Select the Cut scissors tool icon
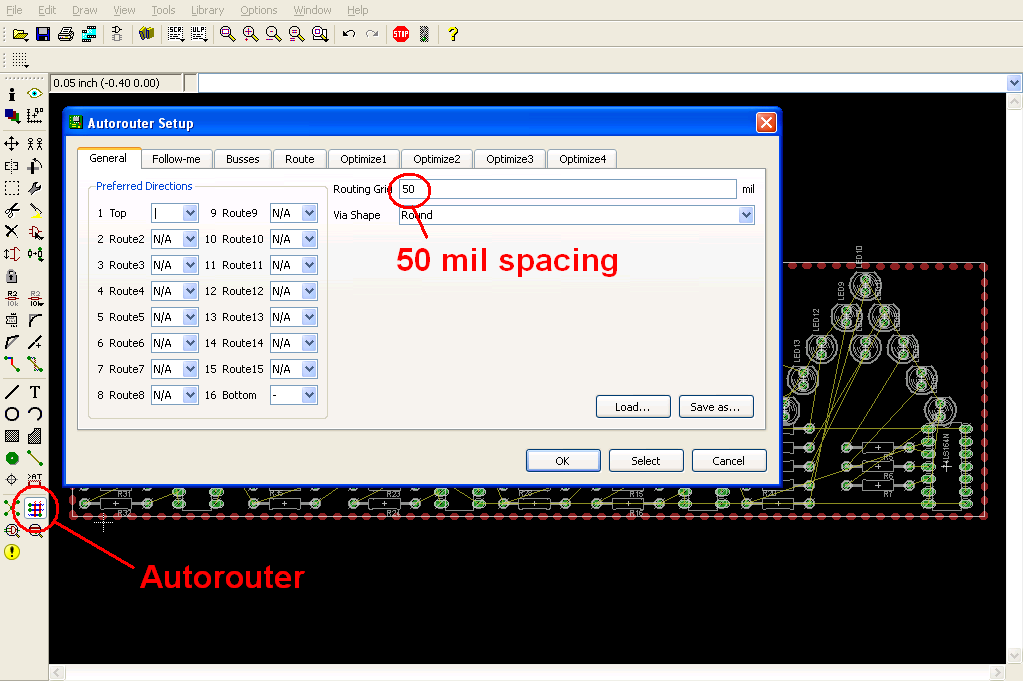1024x681 pixels. pos(12,210)
